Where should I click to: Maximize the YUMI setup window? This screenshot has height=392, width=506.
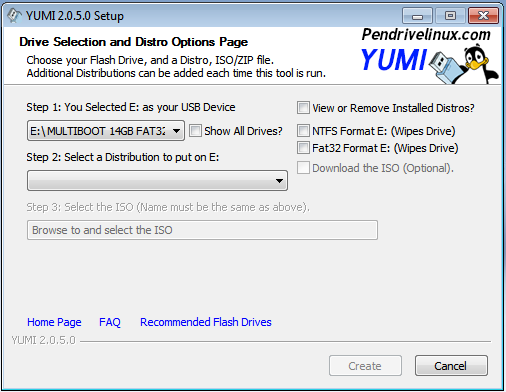tap(450, 16)
